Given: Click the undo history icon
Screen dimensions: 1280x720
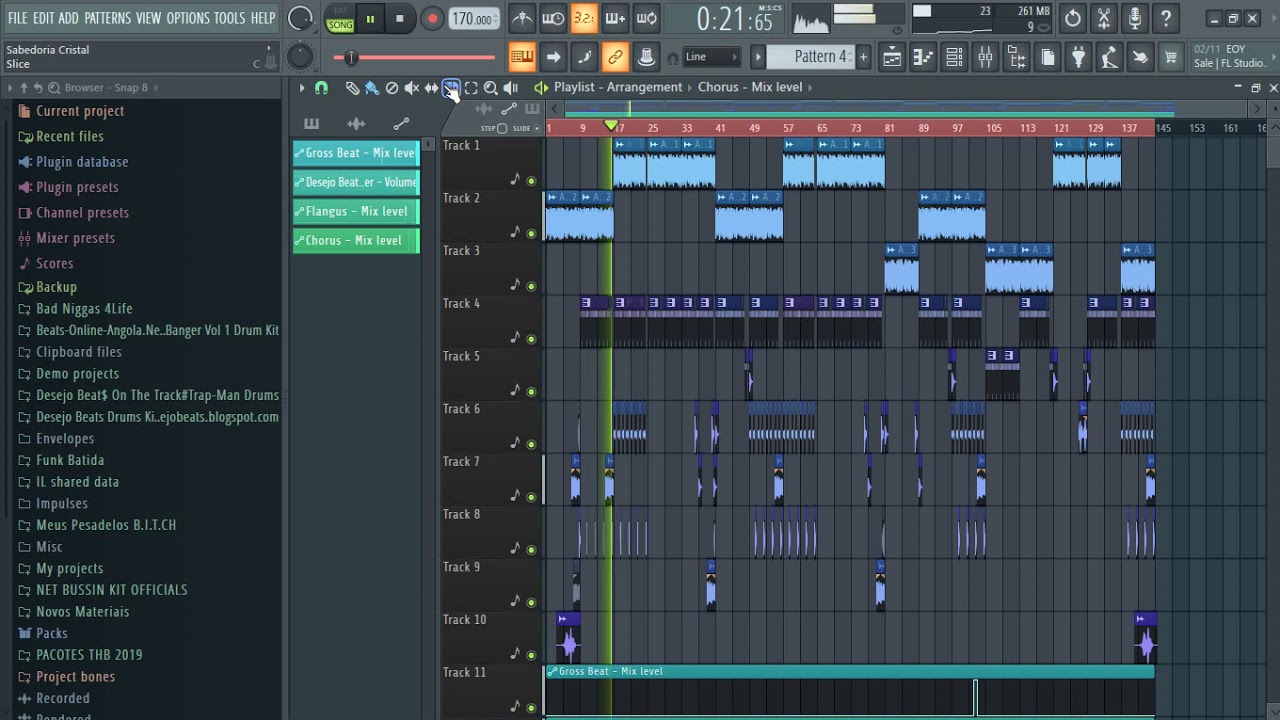Looking at the screenshot, I should (x=1072, y=18).
